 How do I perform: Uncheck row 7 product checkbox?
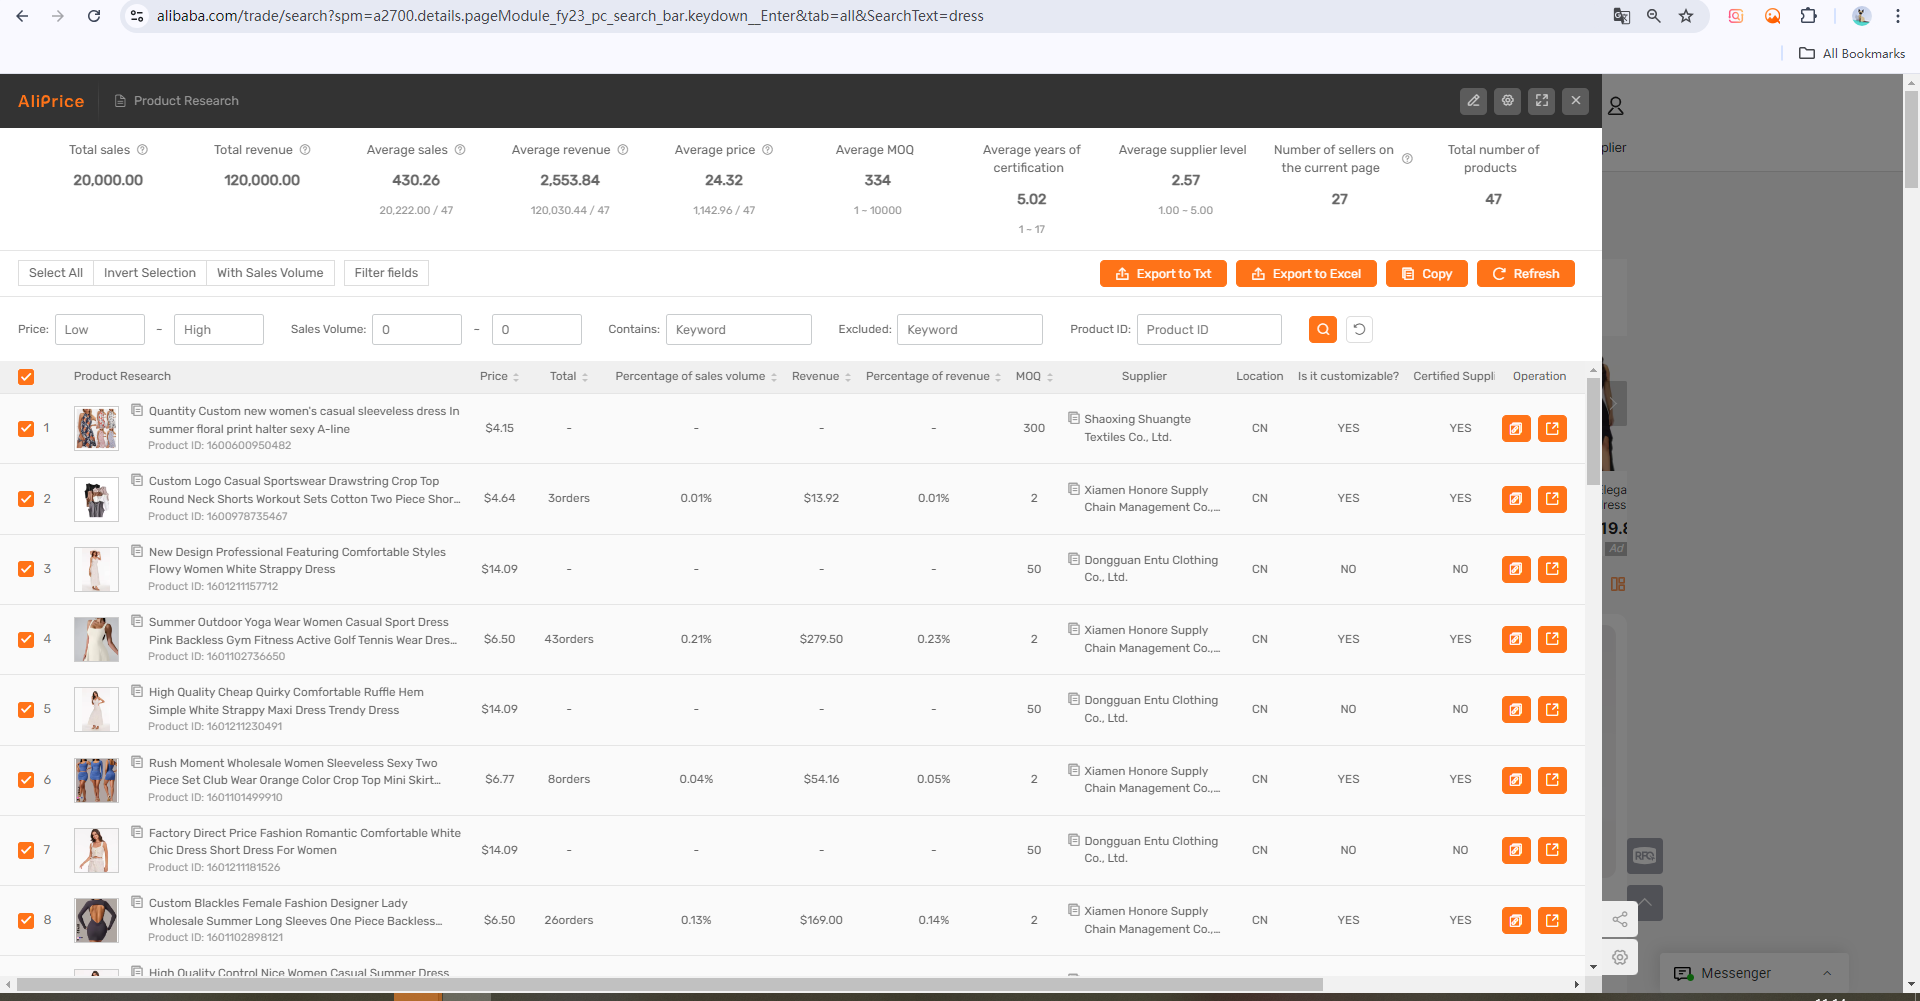[x=26, y=850]
